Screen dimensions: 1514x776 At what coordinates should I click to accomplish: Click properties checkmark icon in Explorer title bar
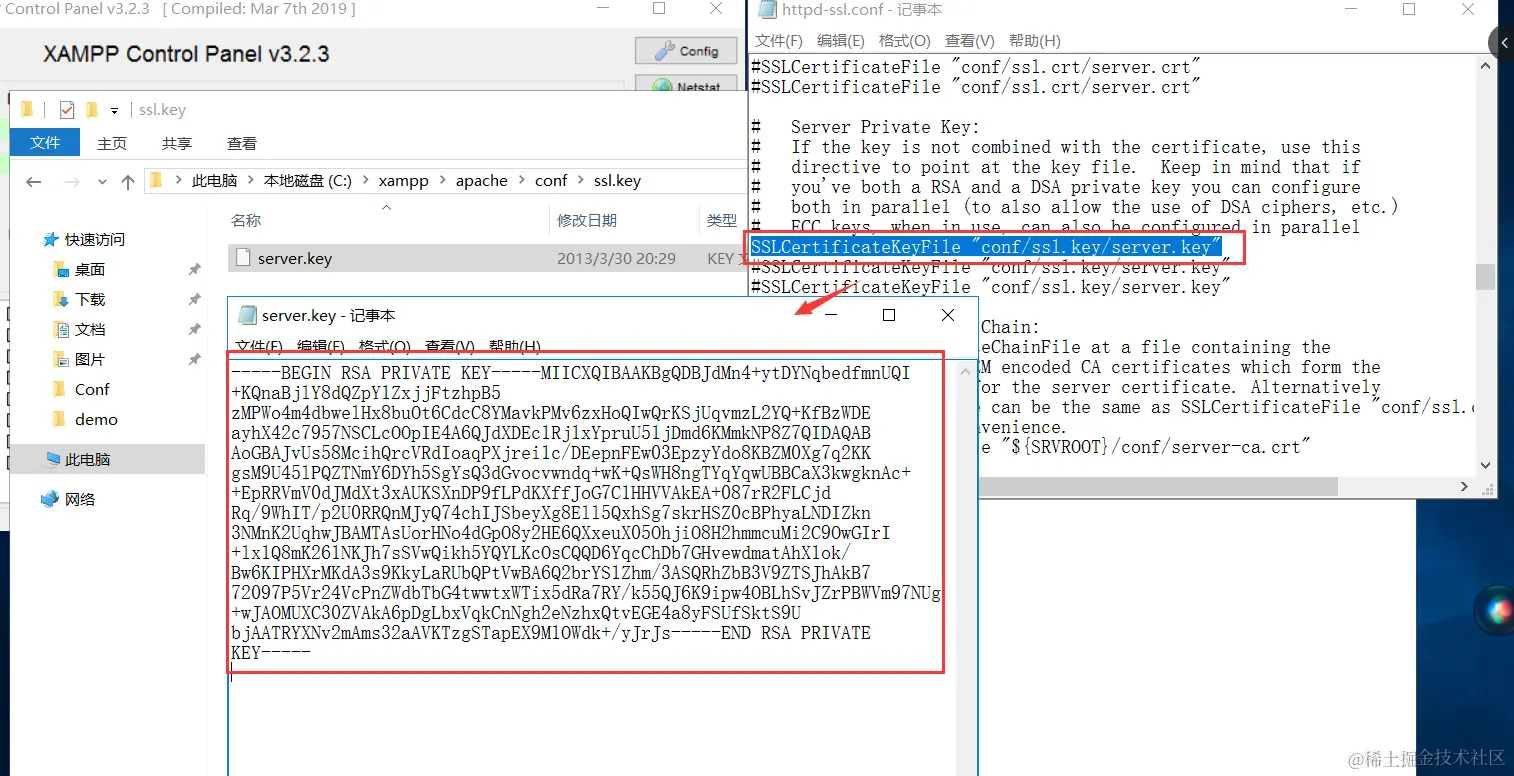(67, 110)
